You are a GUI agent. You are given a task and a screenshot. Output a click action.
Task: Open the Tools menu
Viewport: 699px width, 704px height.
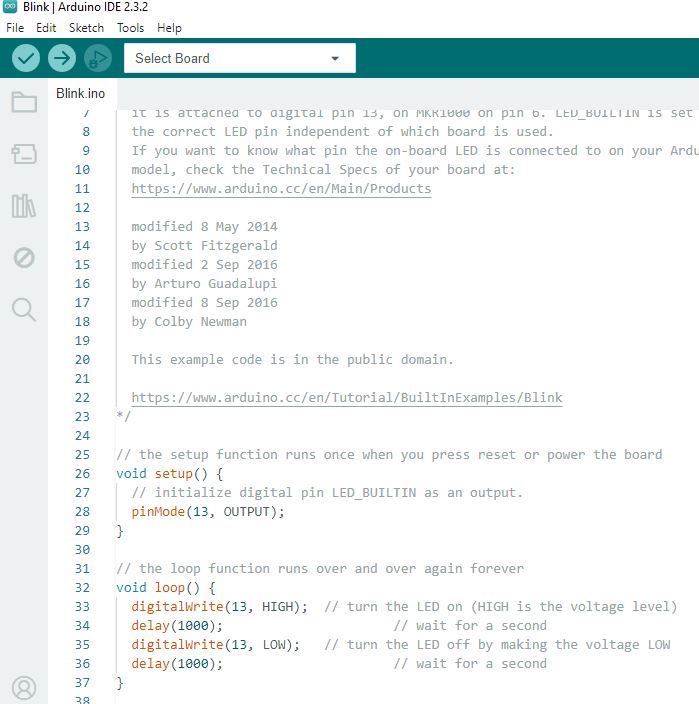click(x=131, y=28)
